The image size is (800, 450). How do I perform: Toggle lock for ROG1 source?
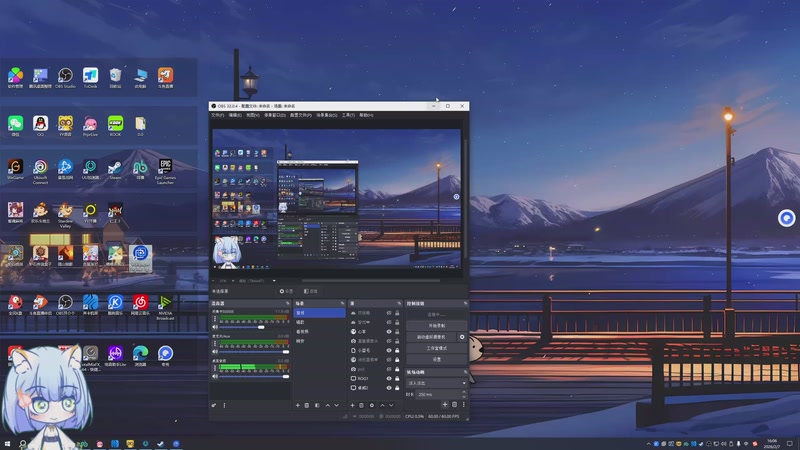point(397,379)
